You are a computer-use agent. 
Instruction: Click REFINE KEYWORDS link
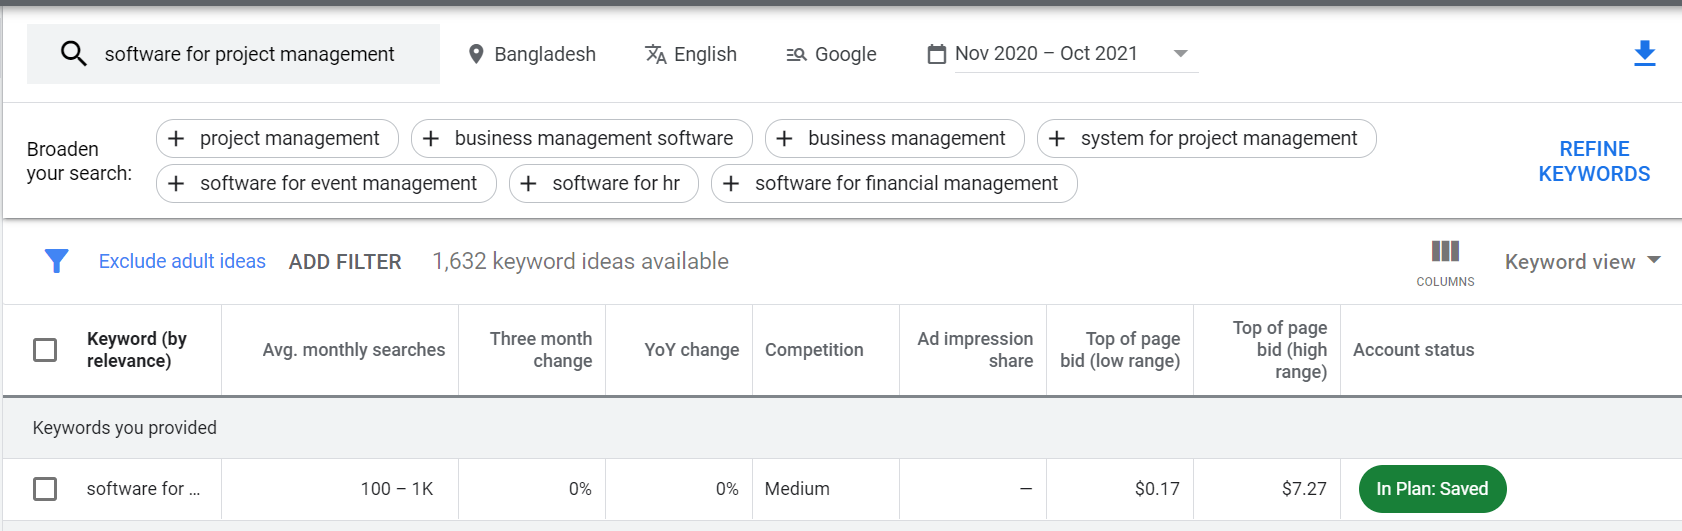pos(1594,161)
